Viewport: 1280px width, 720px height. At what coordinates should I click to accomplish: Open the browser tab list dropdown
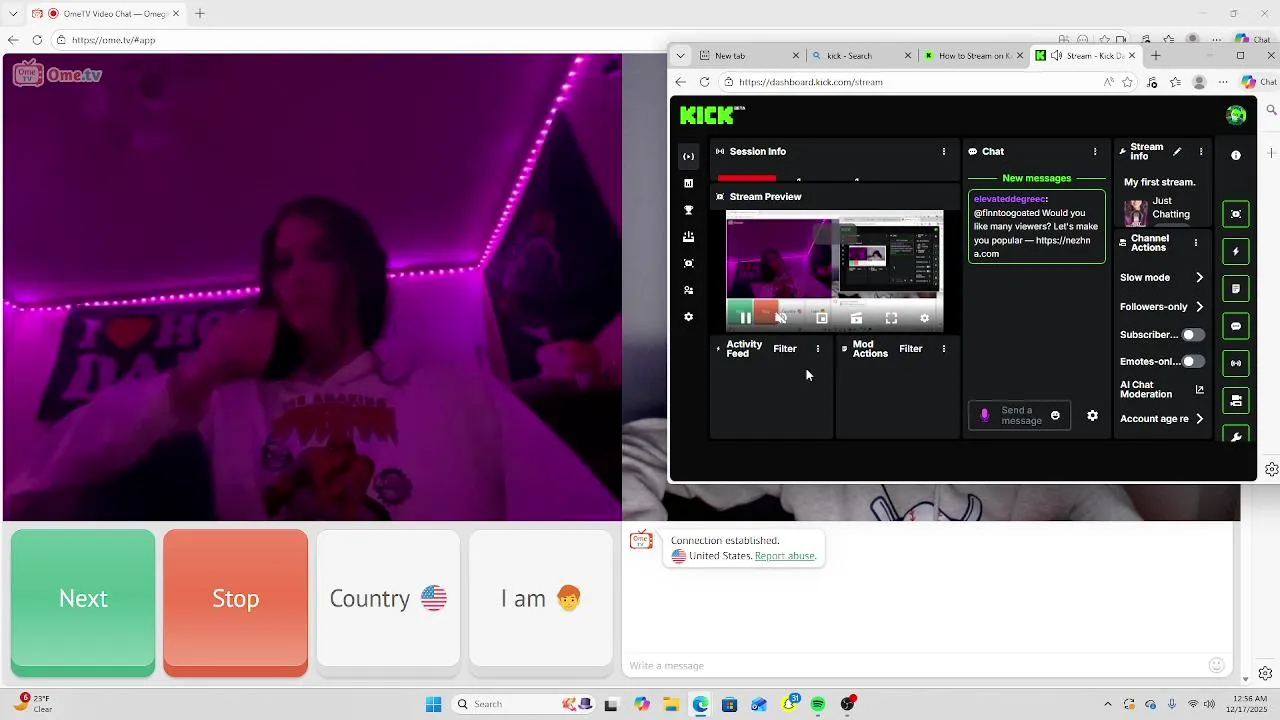coord(680,56)
